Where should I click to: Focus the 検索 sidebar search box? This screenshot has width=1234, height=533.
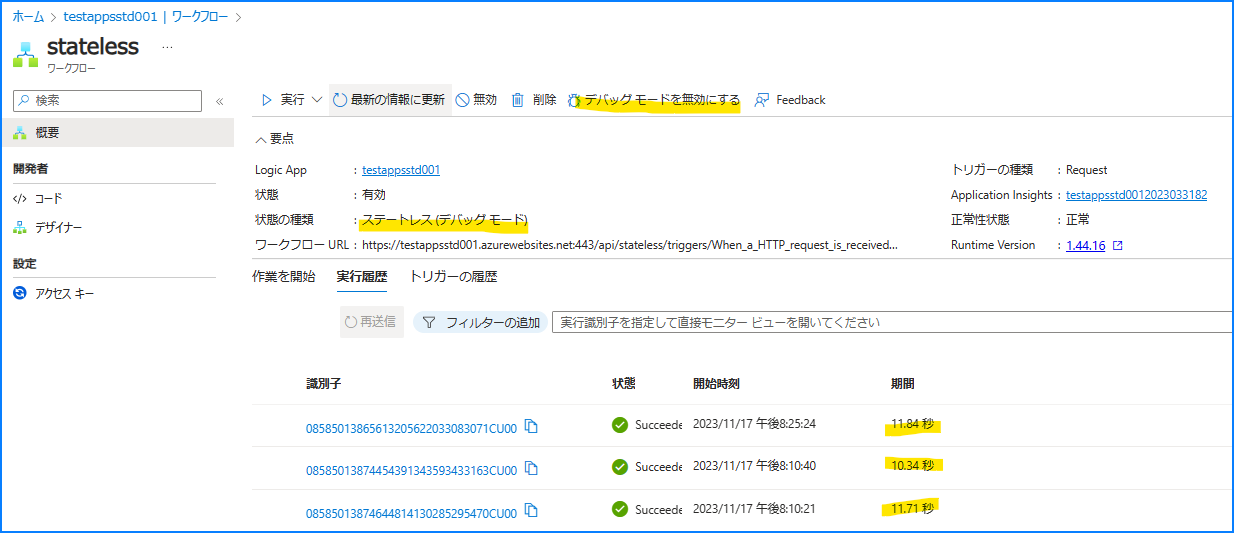tap(107, 100)
